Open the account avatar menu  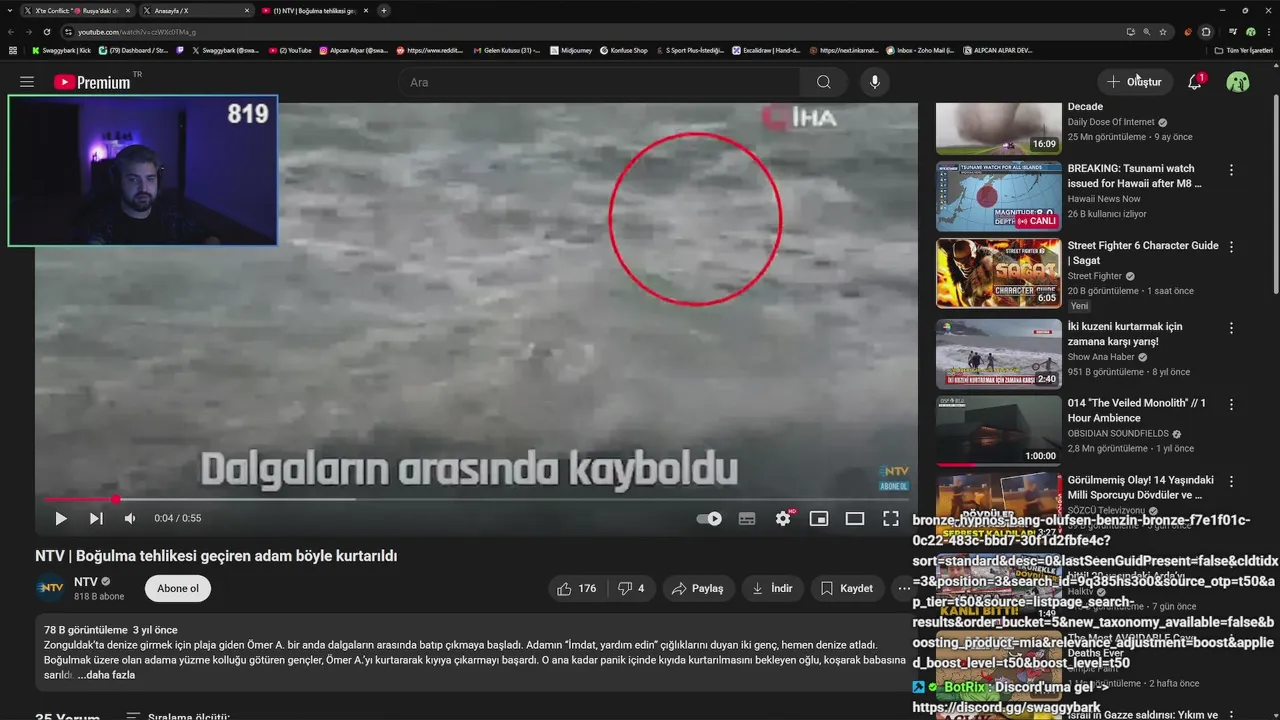(1238, 82)
